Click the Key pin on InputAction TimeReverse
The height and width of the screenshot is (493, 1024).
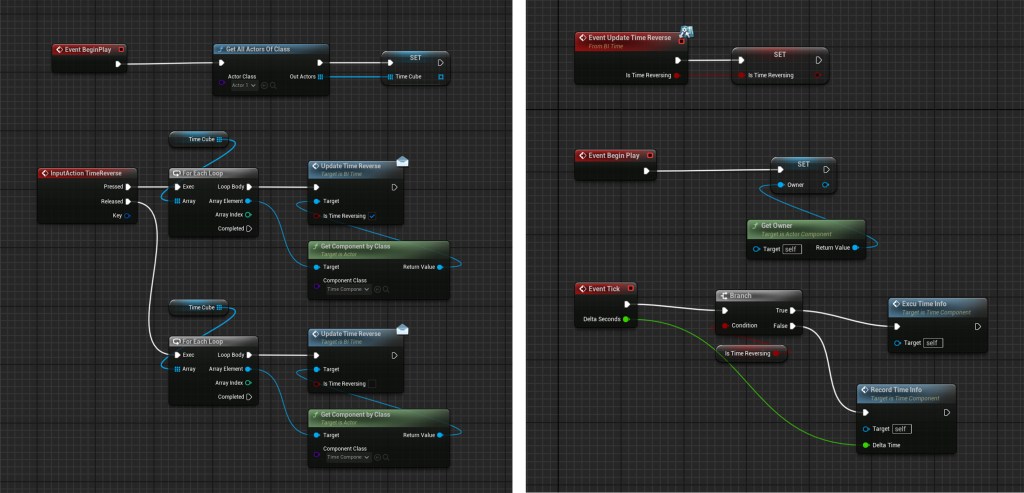coord(128,215)
